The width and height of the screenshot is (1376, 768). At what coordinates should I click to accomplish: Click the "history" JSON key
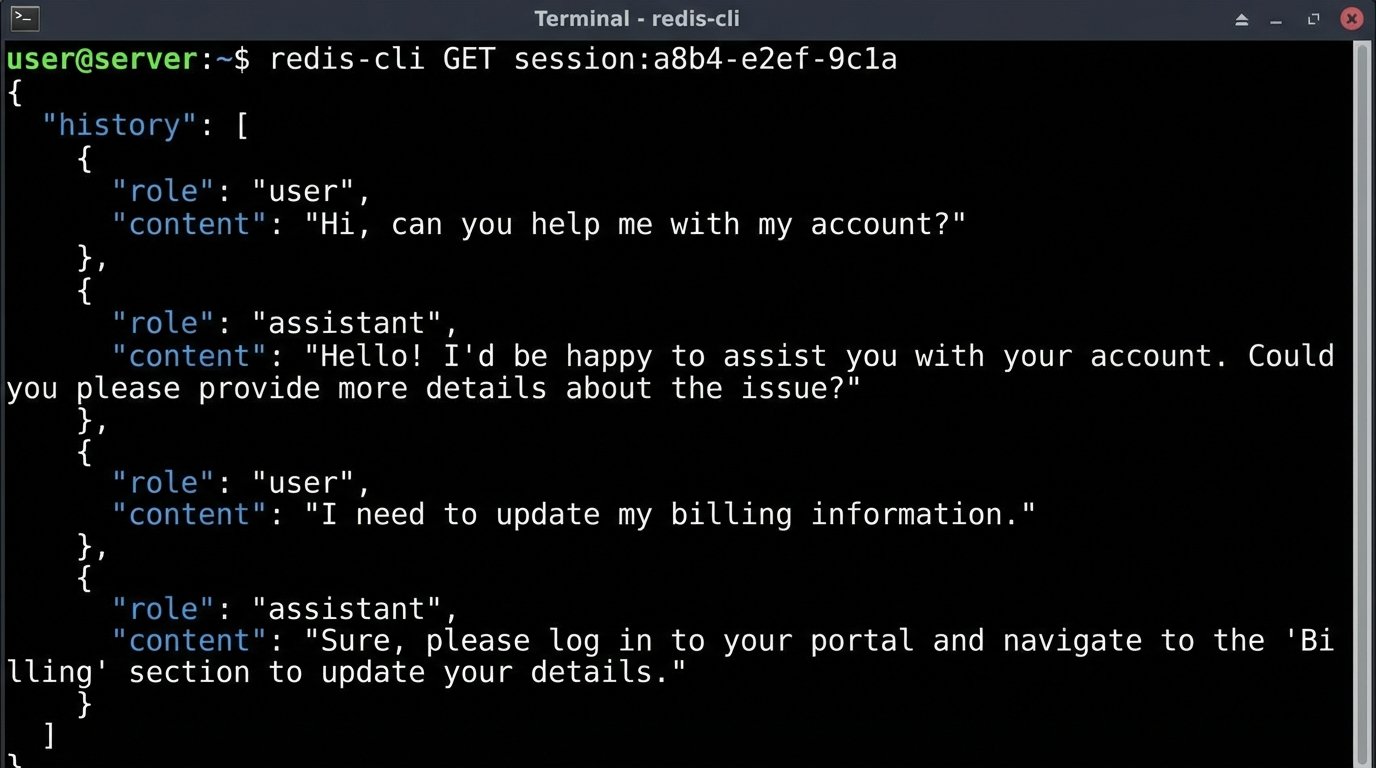[119, 124]
